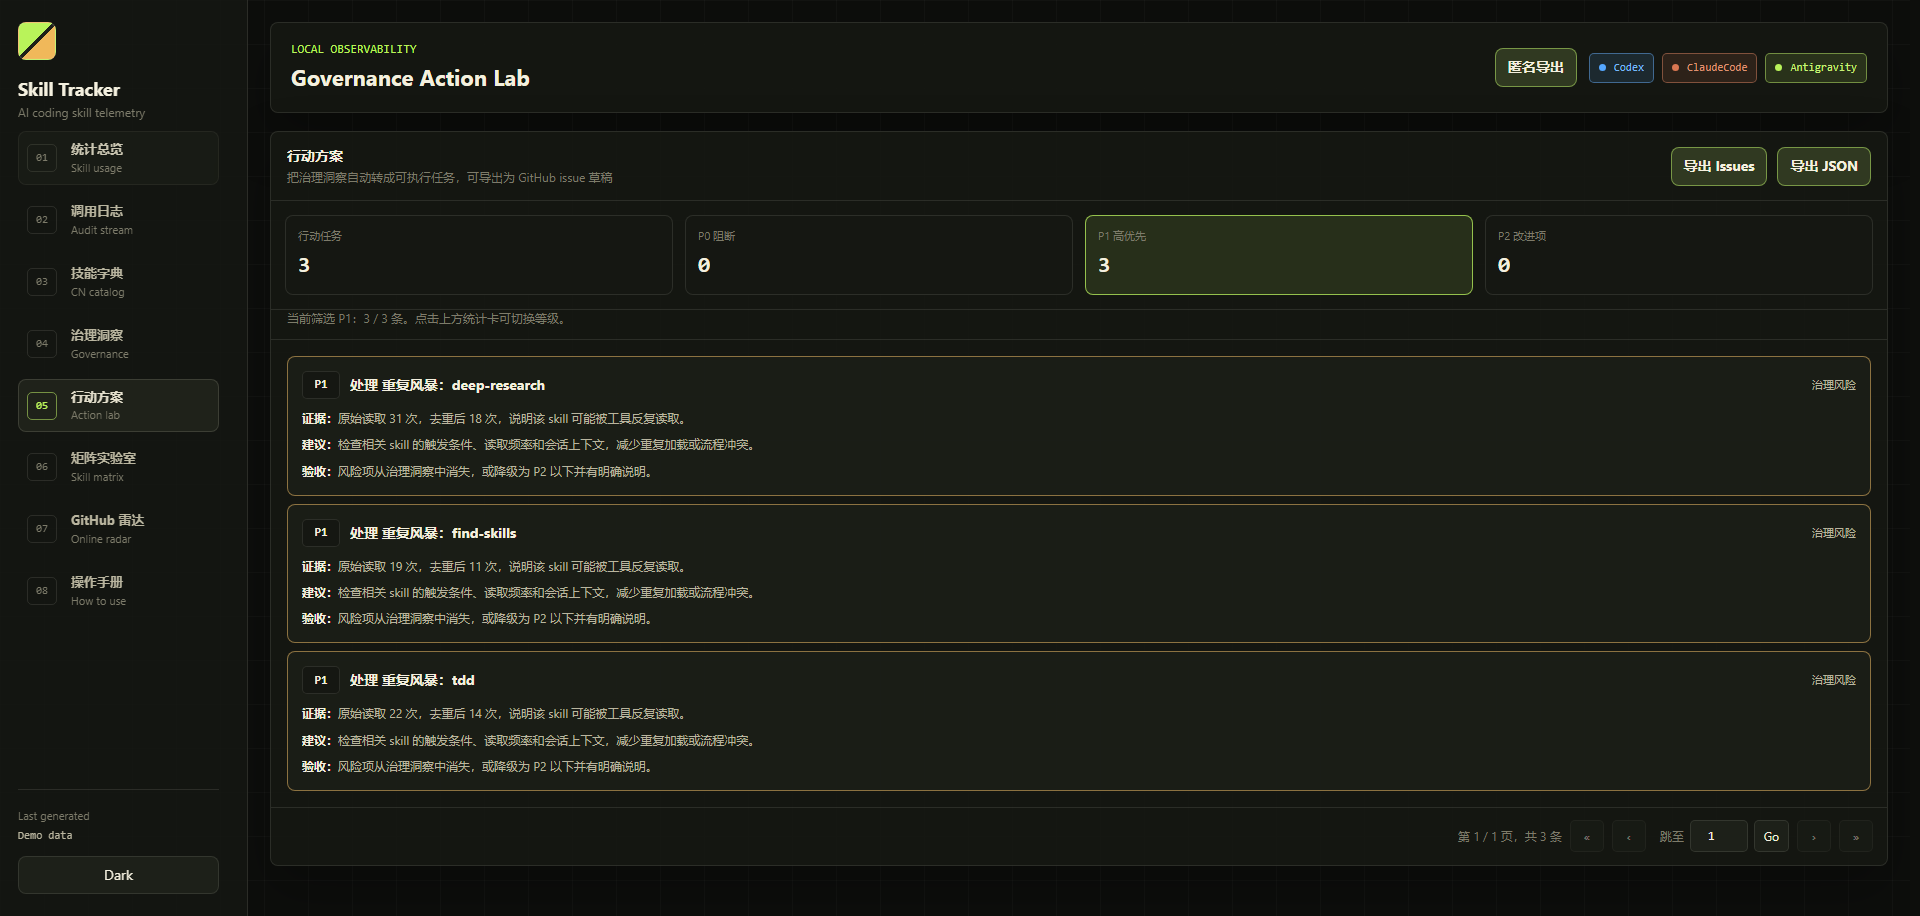Screen dimensions: 1920x916
Task: Go to last page with » button
Action: (1856, 836)
